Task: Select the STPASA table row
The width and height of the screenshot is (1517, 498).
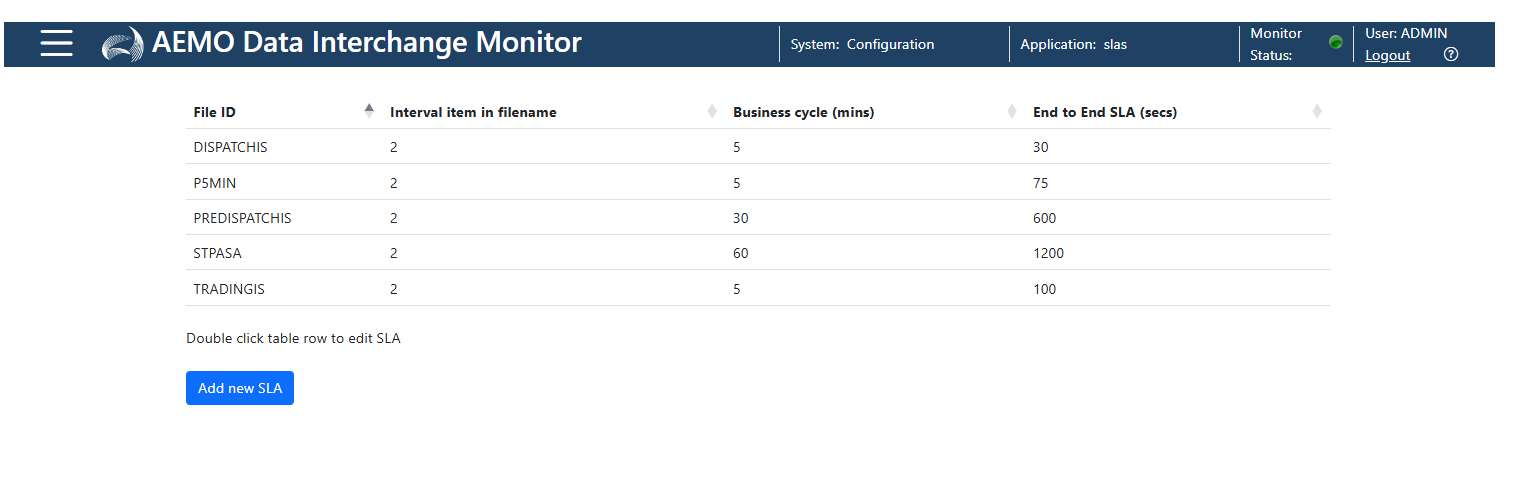Action: [758, 253]
